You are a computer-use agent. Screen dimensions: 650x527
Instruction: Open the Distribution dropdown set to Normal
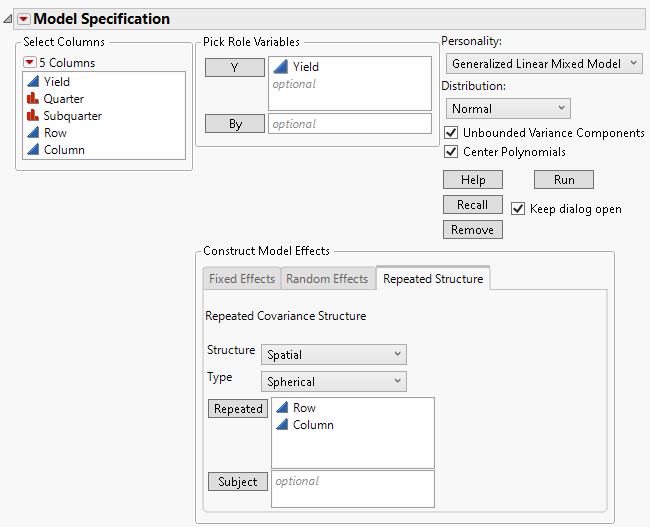point(506,109)
